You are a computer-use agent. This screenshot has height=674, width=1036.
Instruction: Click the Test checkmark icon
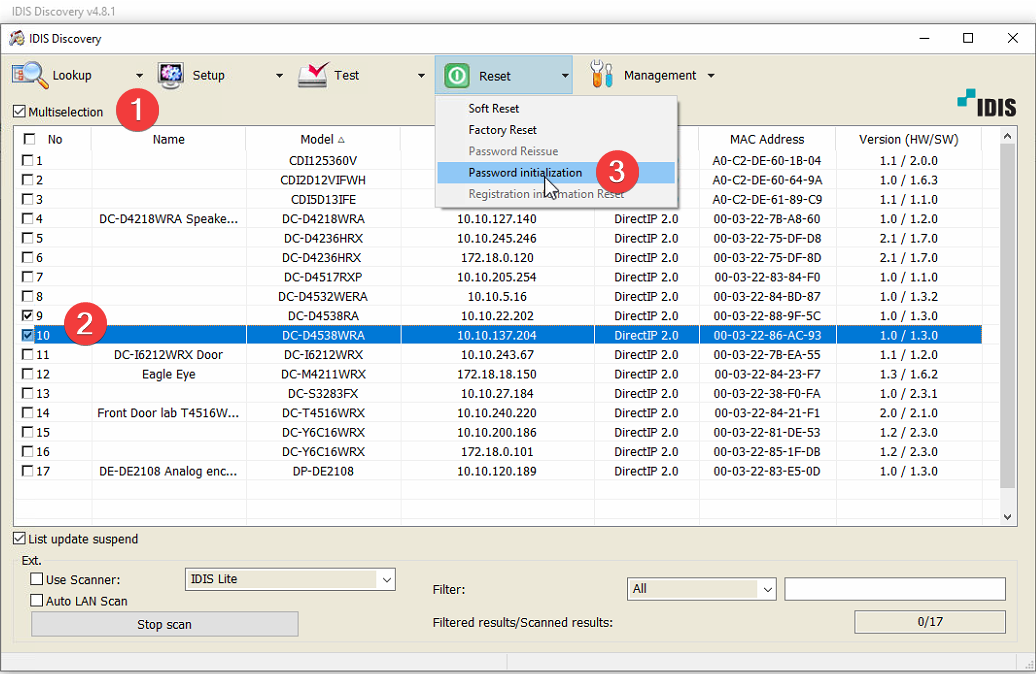click(313, 75)
